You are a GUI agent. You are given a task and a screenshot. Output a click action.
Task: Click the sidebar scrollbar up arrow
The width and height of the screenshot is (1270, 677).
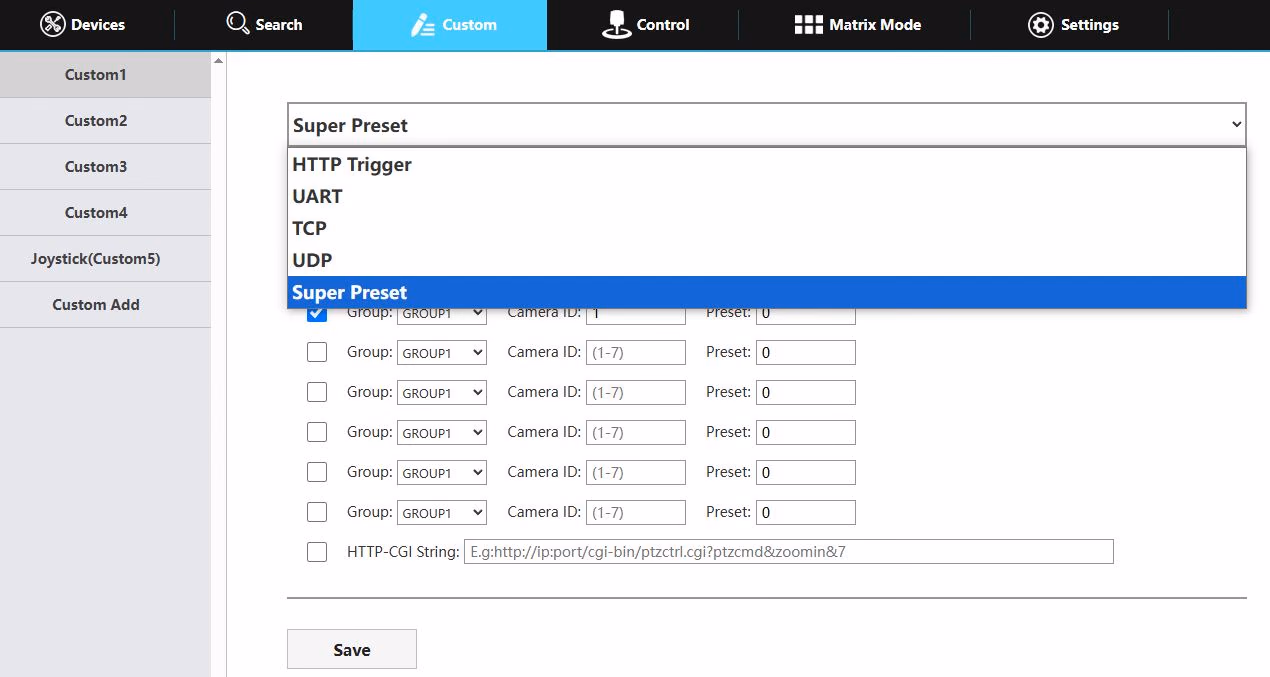pos(219,60)
